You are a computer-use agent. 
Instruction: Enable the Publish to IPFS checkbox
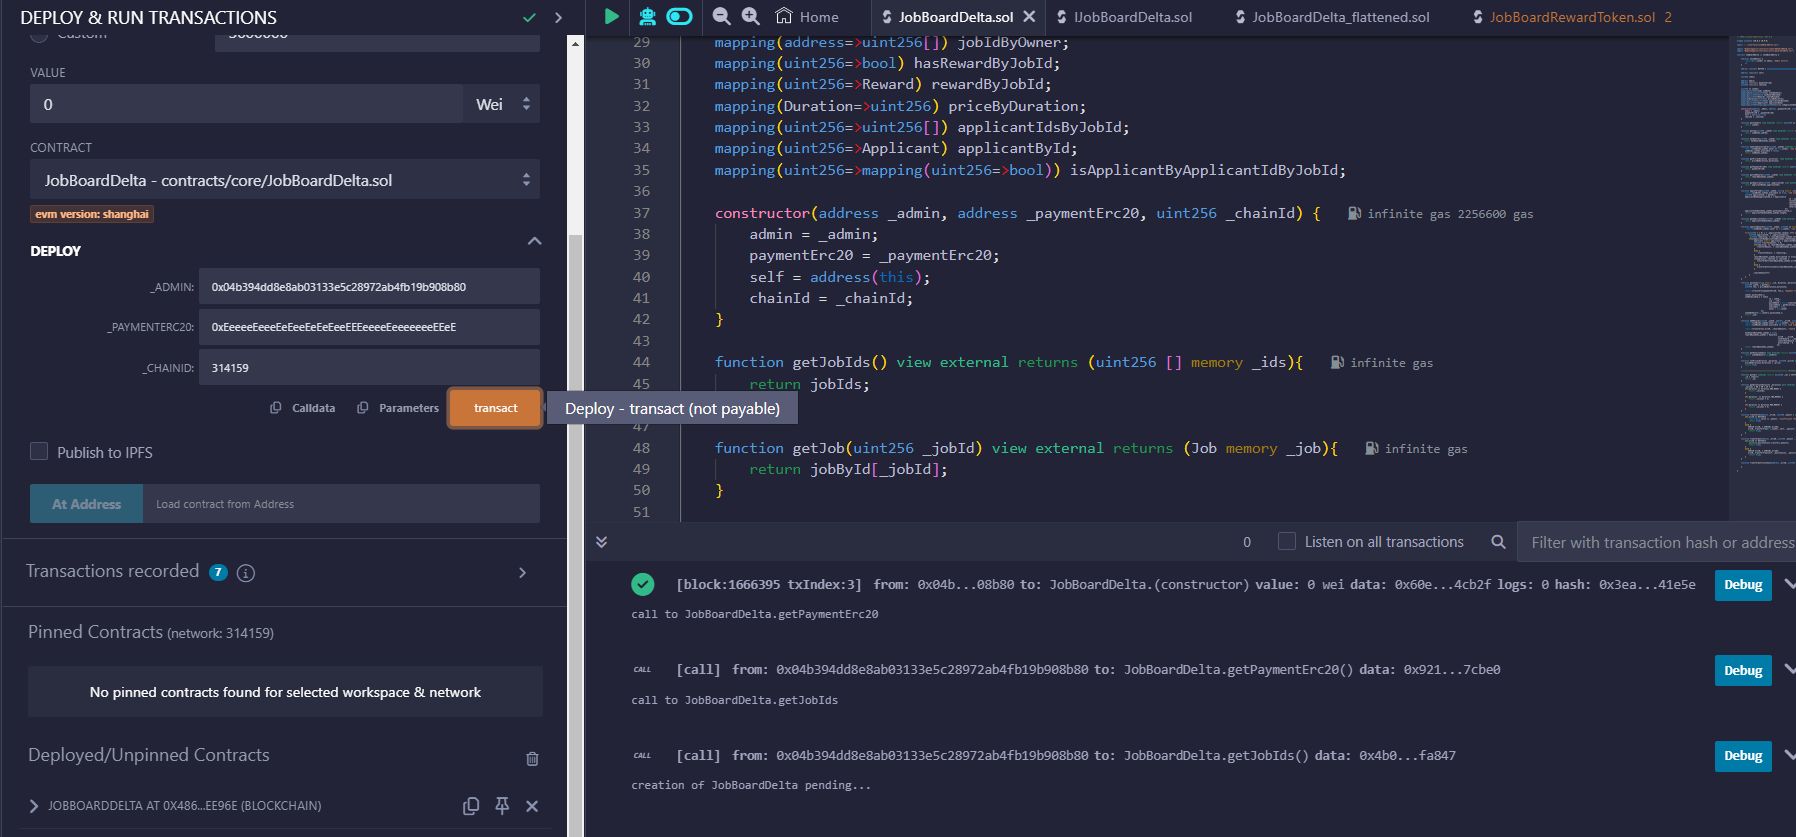click(39, 451)
